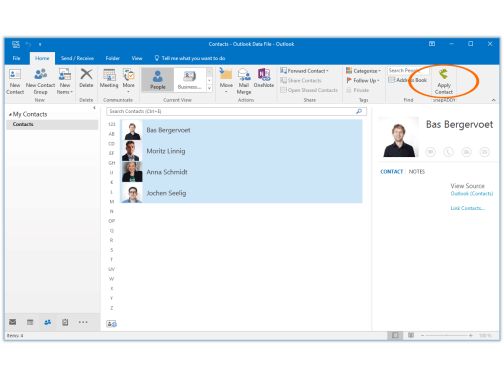
Task: Click the contact card icon below index
Action: [x=111, y=324]
